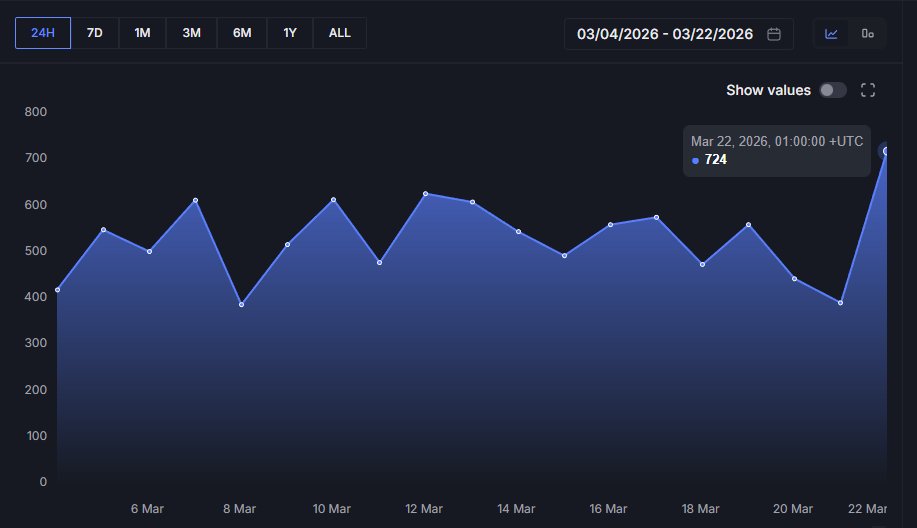
Task: Choose the 3M time range
Action: tap(191, 33)
